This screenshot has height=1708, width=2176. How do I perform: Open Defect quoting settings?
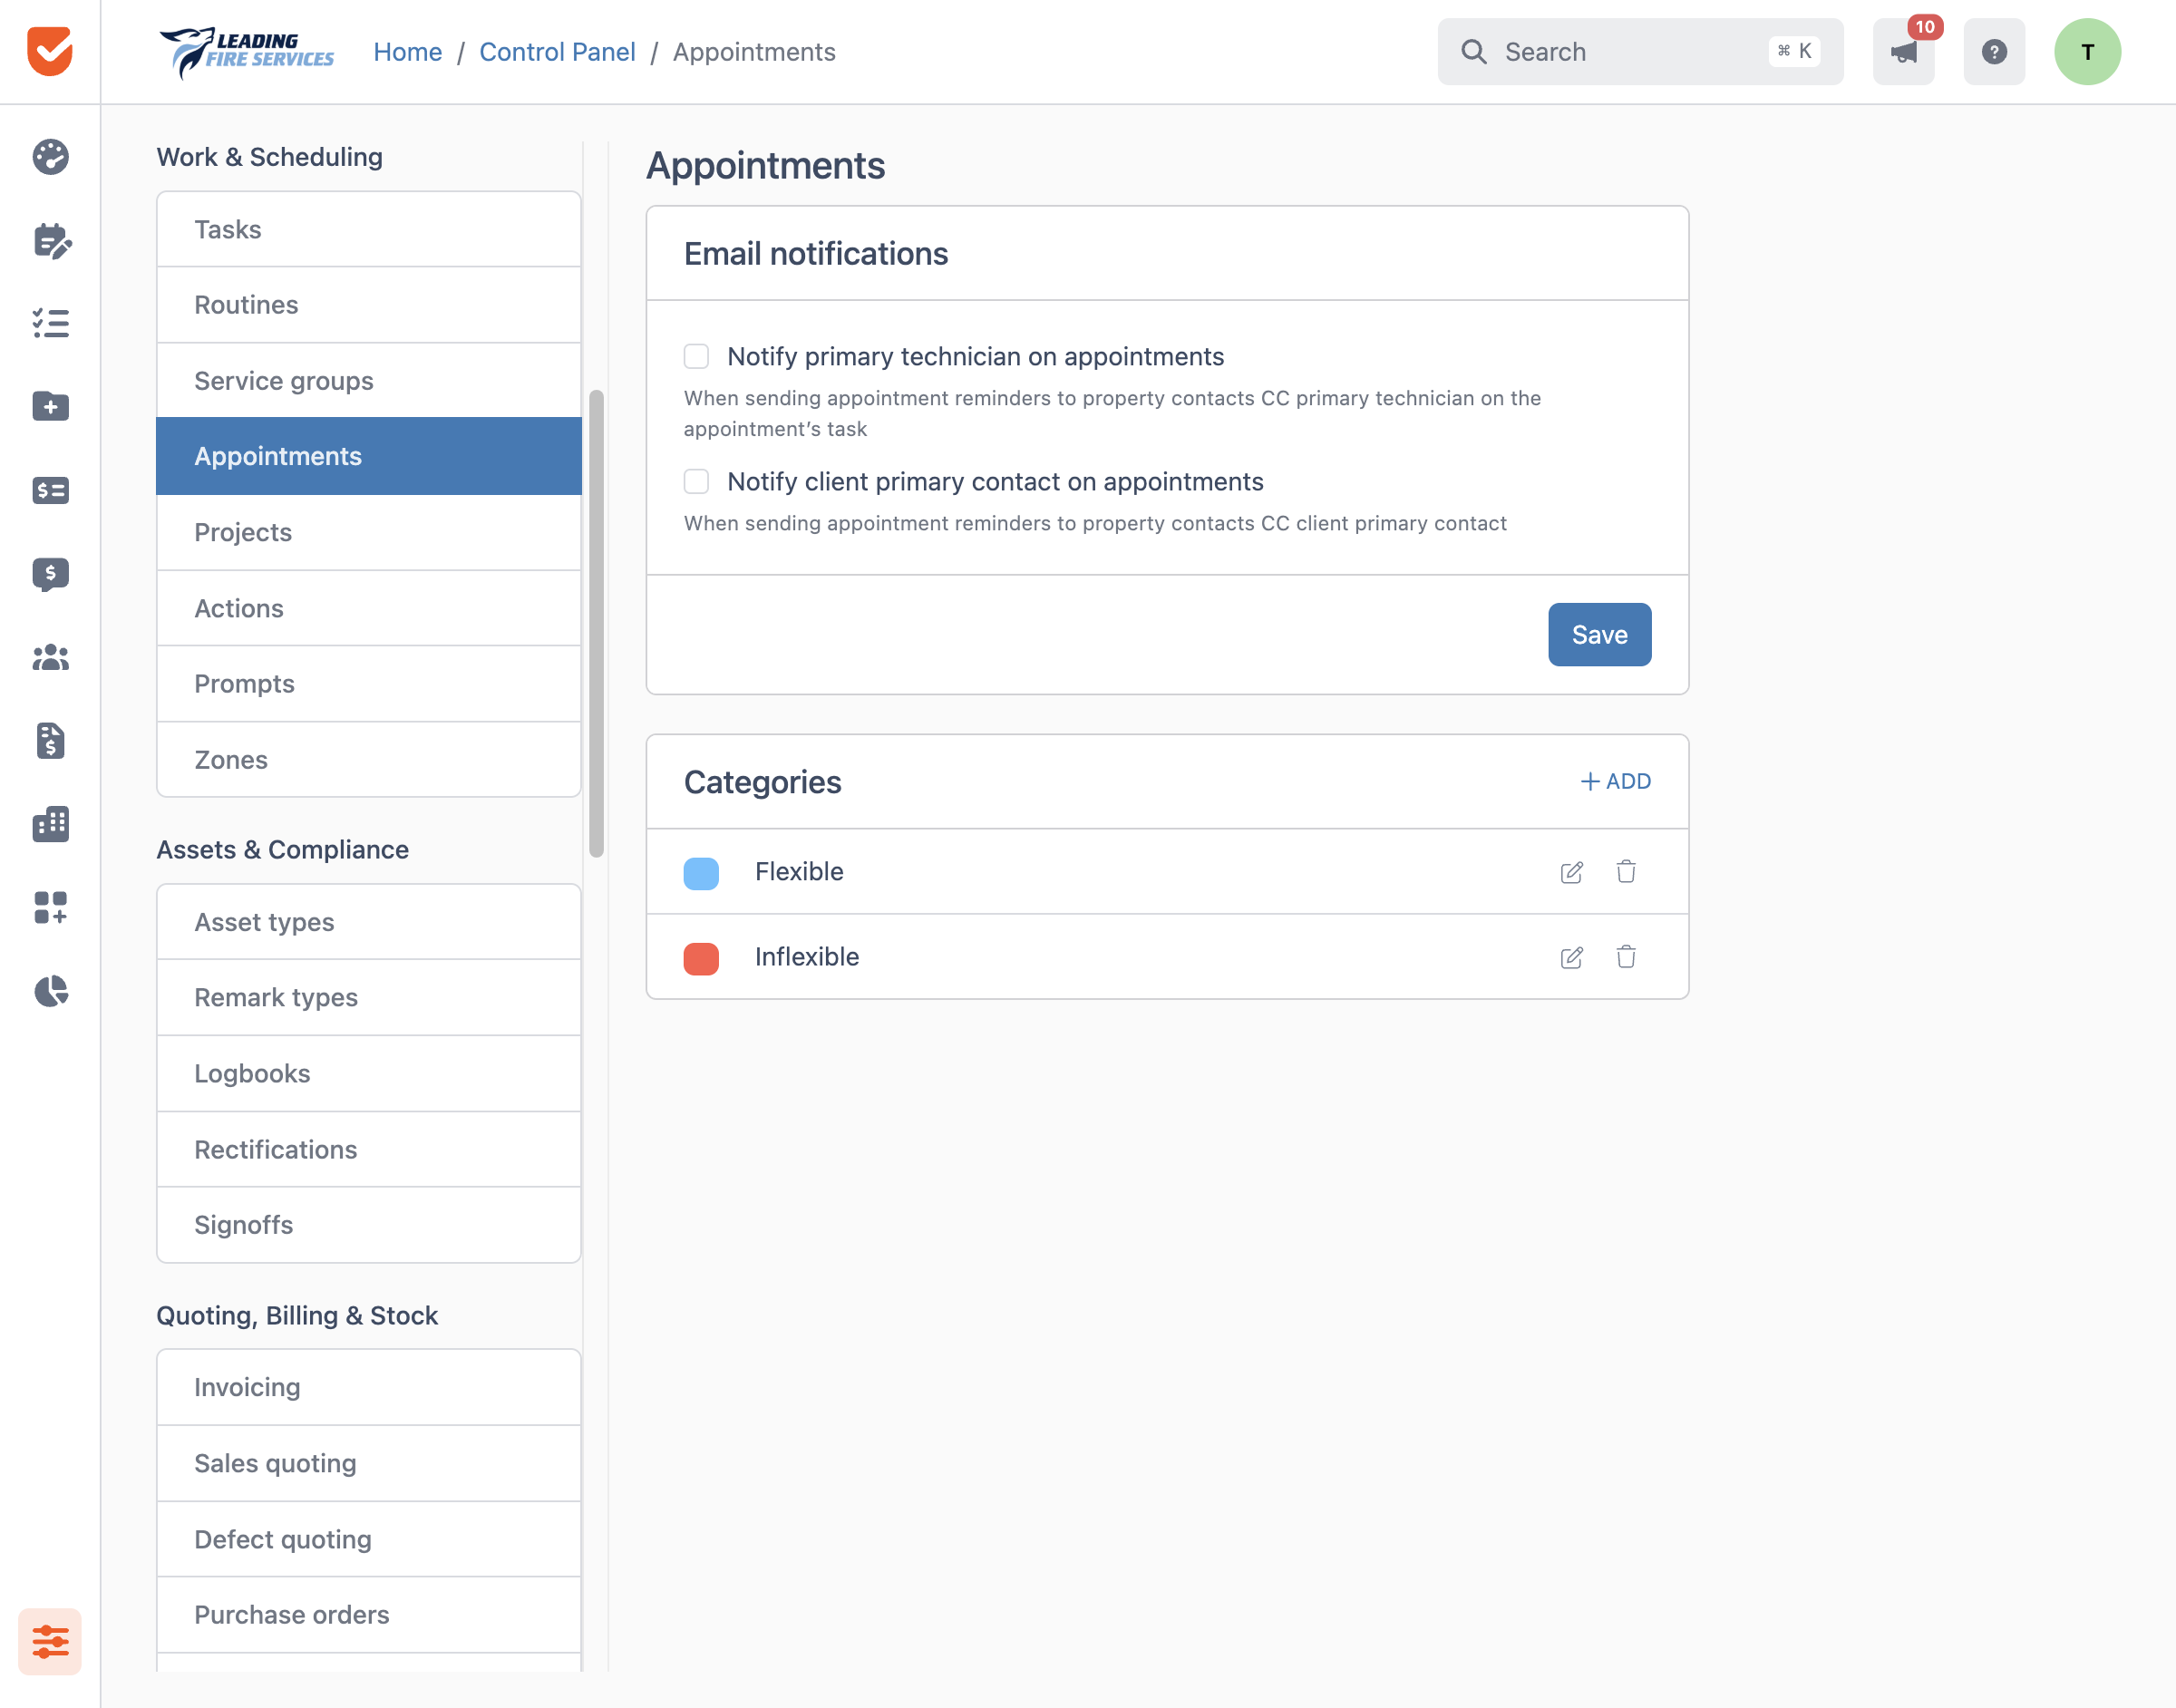coord(369,1539)
